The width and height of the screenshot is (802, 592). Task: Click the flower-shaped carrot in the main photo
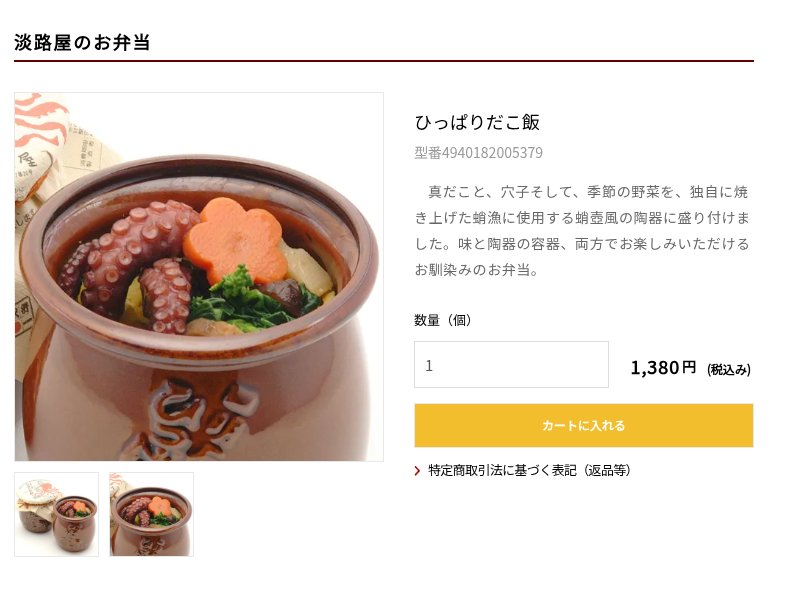coord(234,240)
